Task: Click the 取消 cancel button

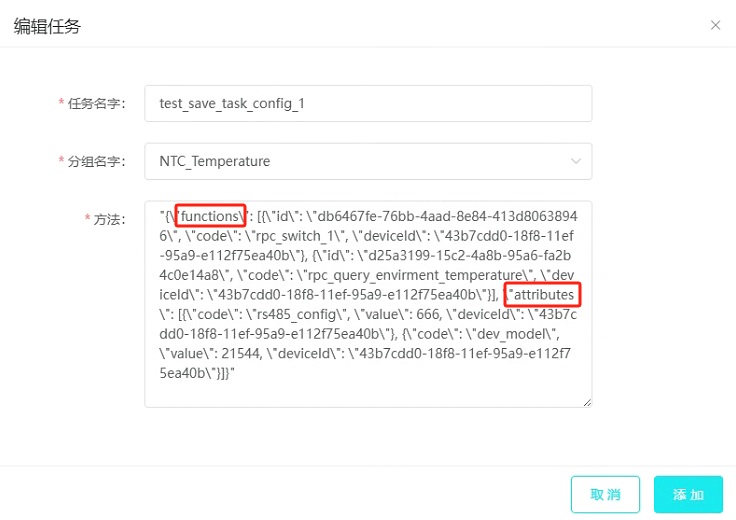Action: [605, 494]
